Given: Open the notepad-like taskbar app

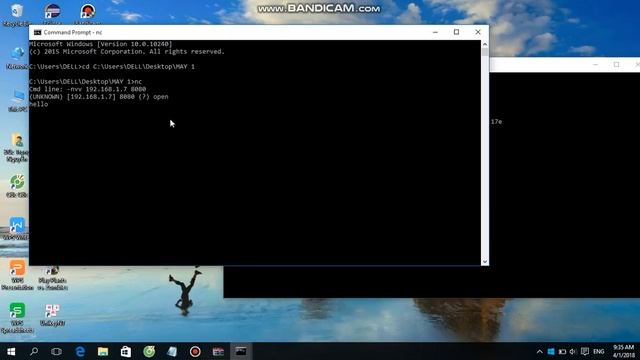Looking at the screenshot, I should click(172, 351).
